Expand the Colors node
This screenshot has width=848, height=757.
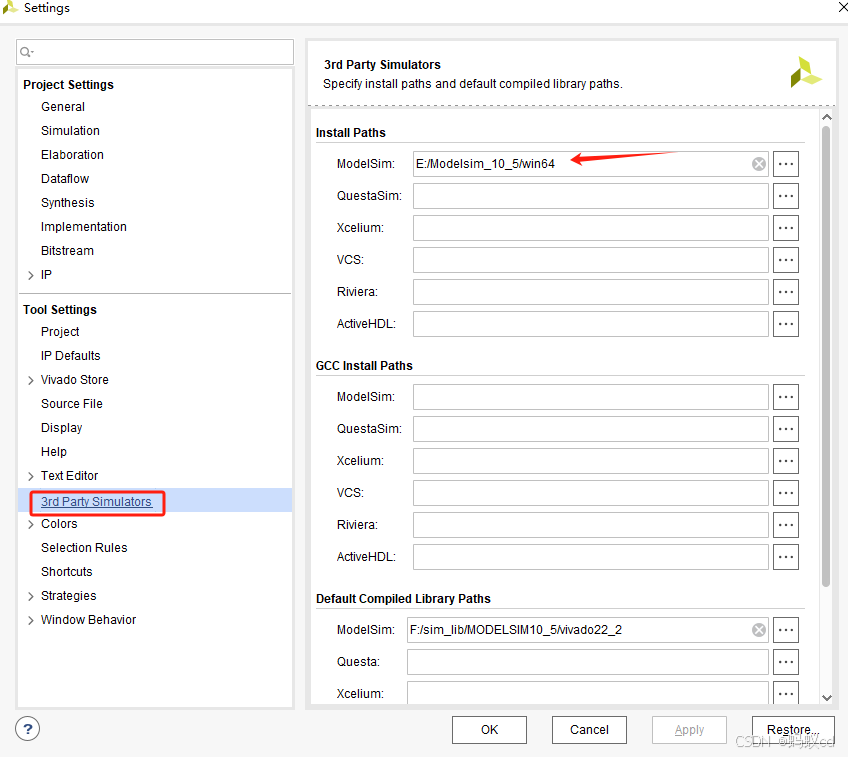point(31,524)
